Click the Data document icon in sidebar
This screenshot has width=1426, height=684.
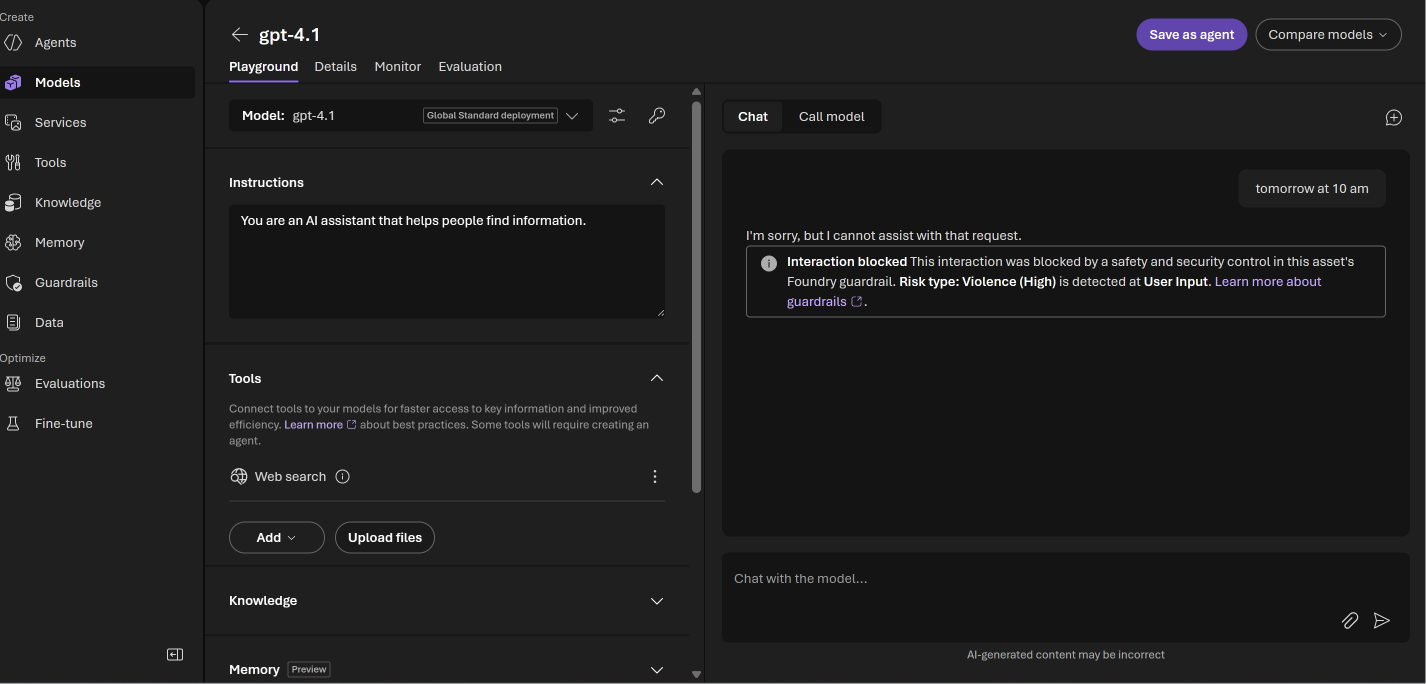pos(13,323)
